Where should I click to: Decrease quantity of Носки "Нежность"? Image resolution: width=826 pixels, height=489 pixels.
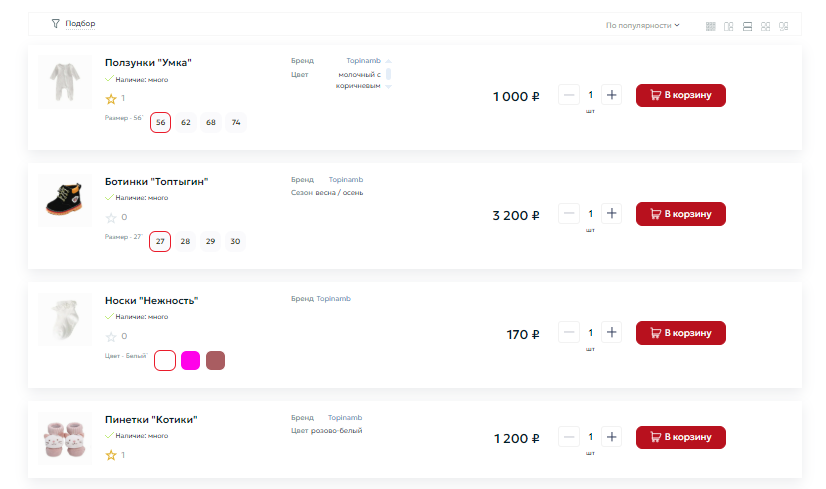(x=568, y=332)
